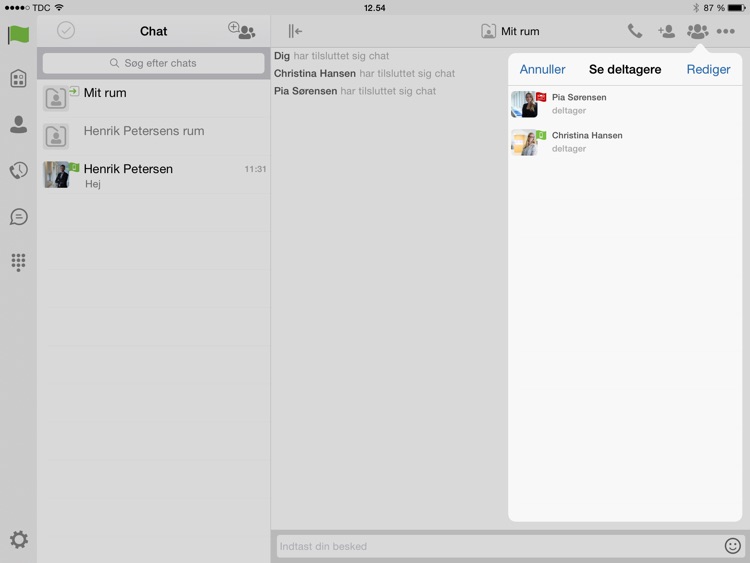Open more options three dots
This screenshot has height=563, width=750.
point(726,31)
